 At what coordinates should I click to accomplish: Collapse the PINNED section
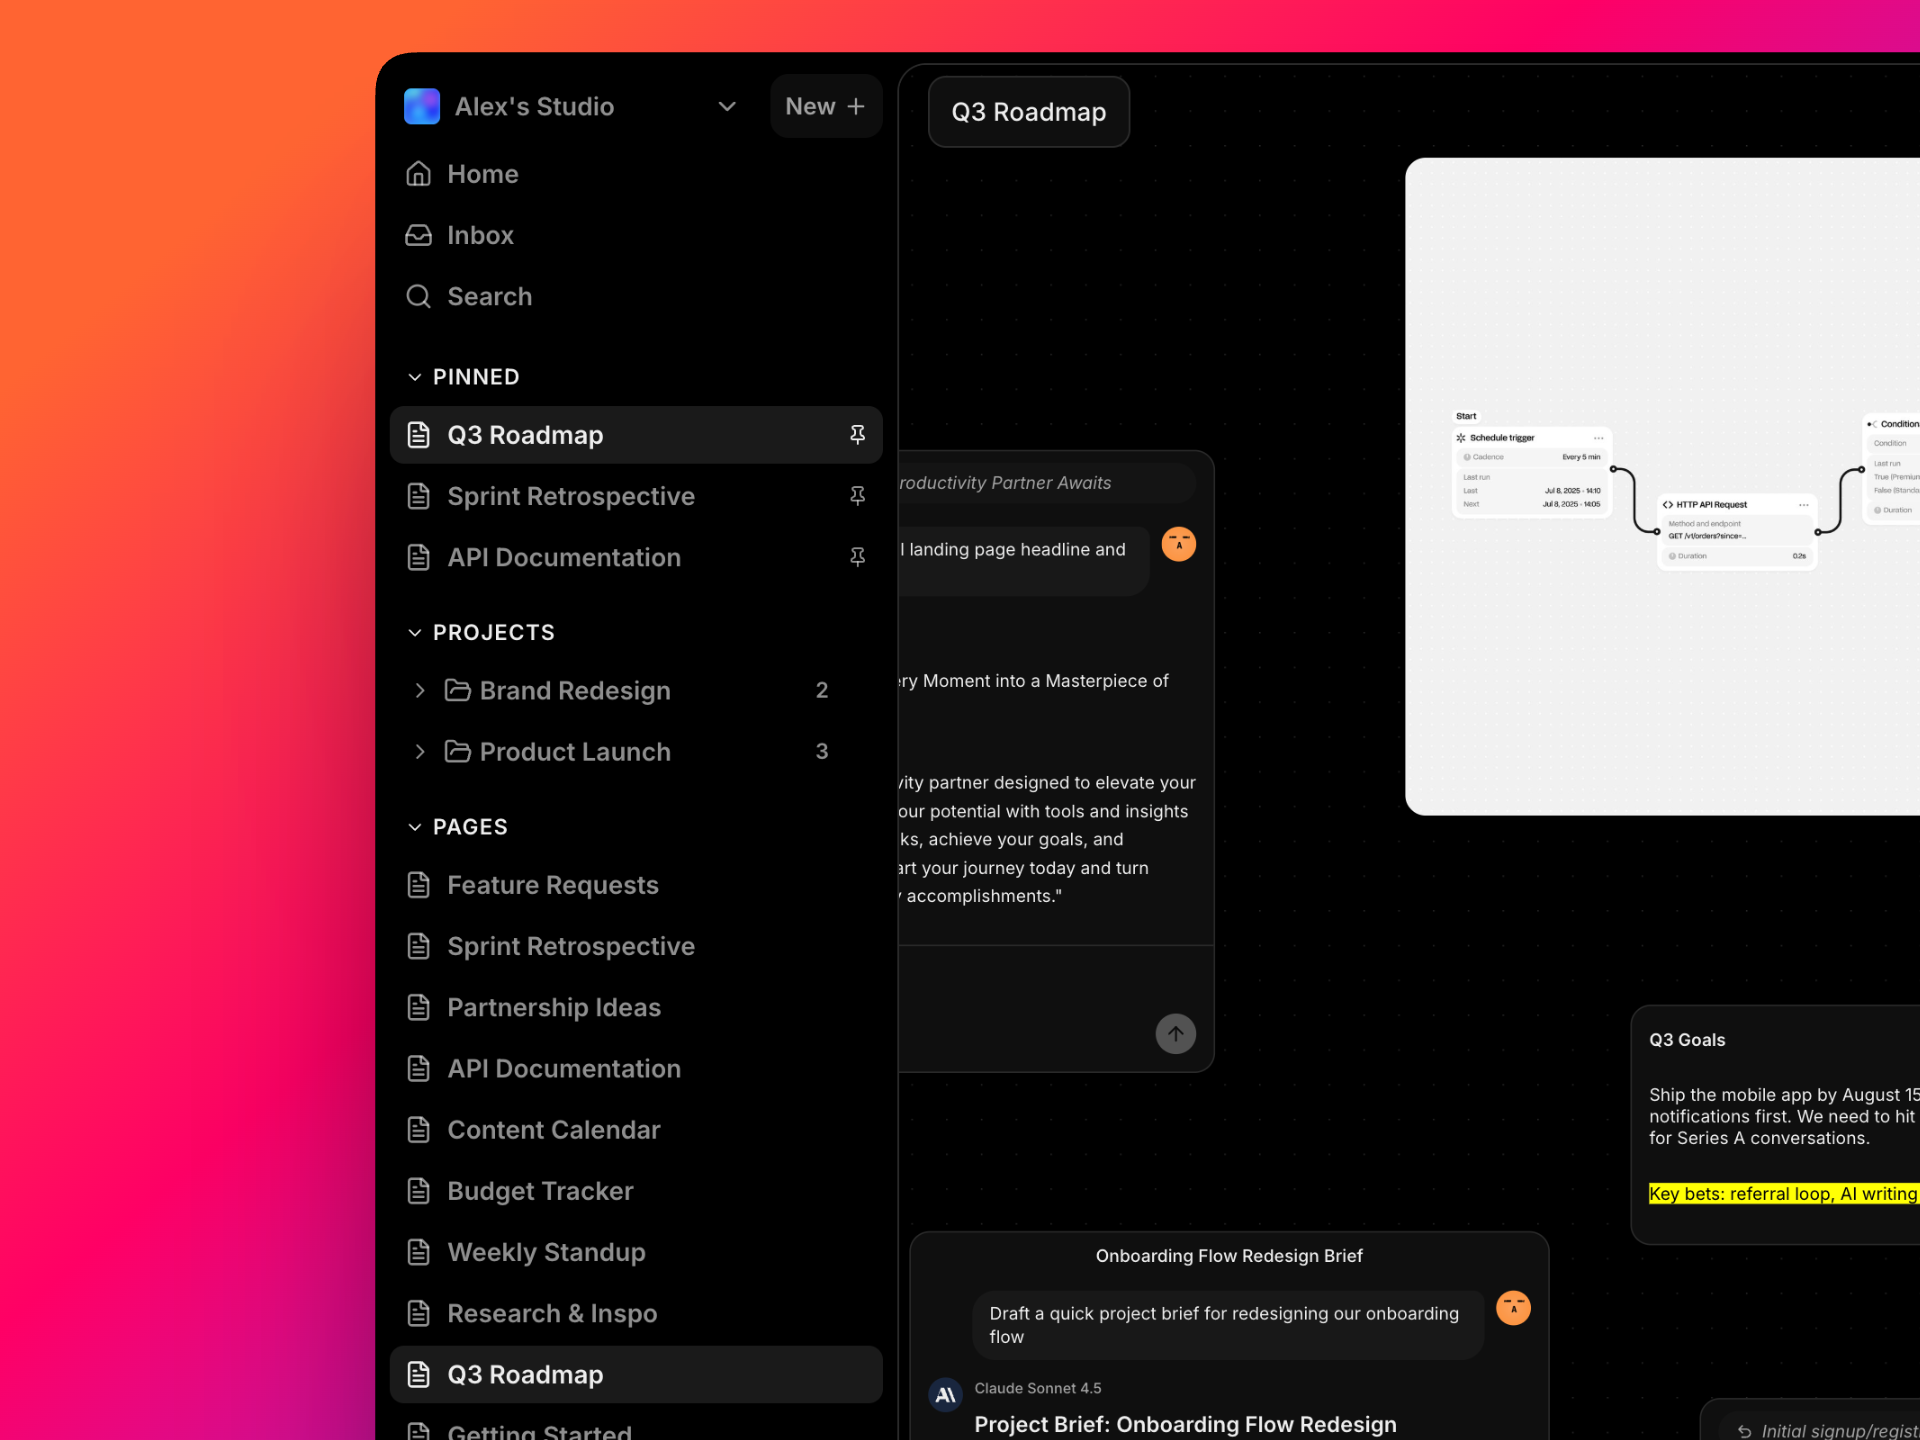tap(416, 377)
